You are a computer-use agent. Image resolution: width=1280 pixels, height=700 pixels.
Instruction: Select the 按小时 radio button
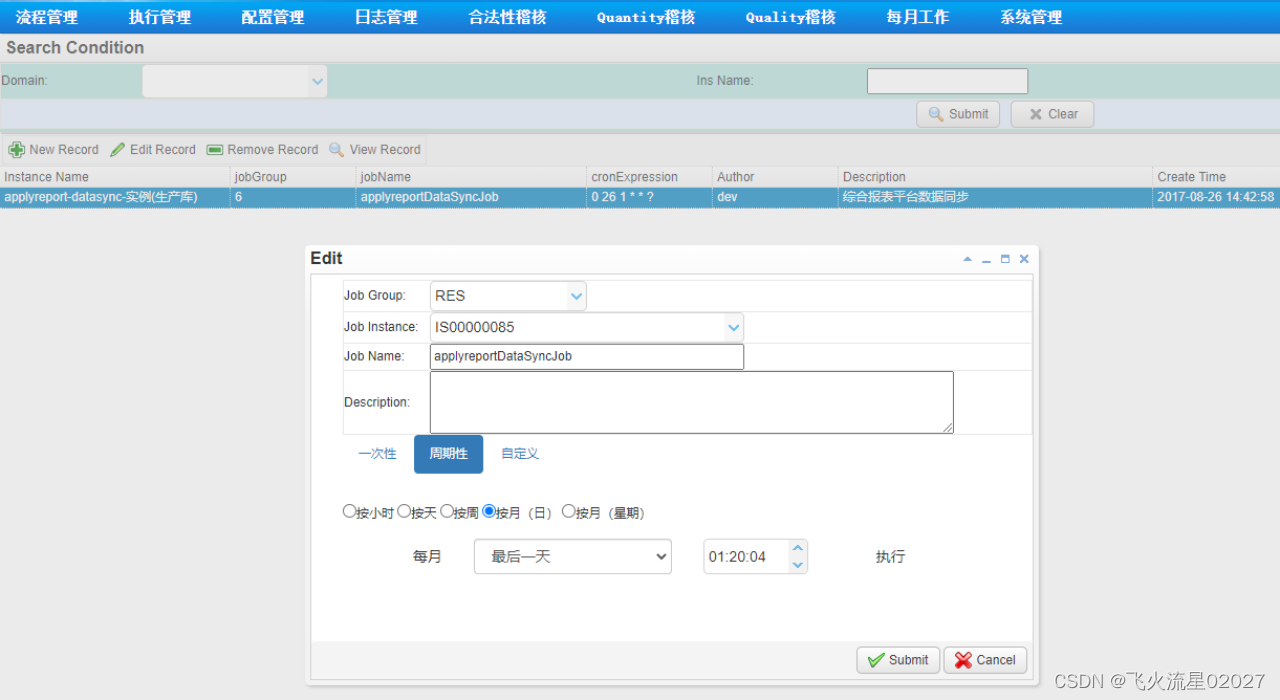[349, 511]
